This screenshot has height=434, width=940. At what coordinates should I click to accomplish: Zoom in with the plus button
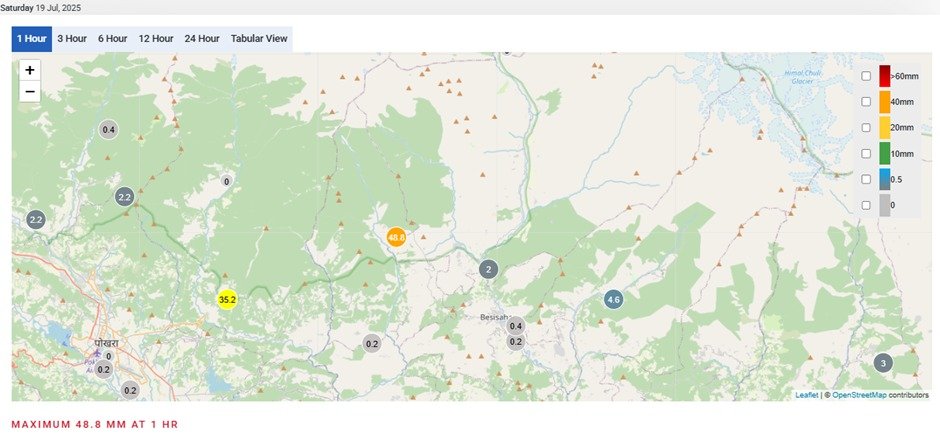pos(29,70)
